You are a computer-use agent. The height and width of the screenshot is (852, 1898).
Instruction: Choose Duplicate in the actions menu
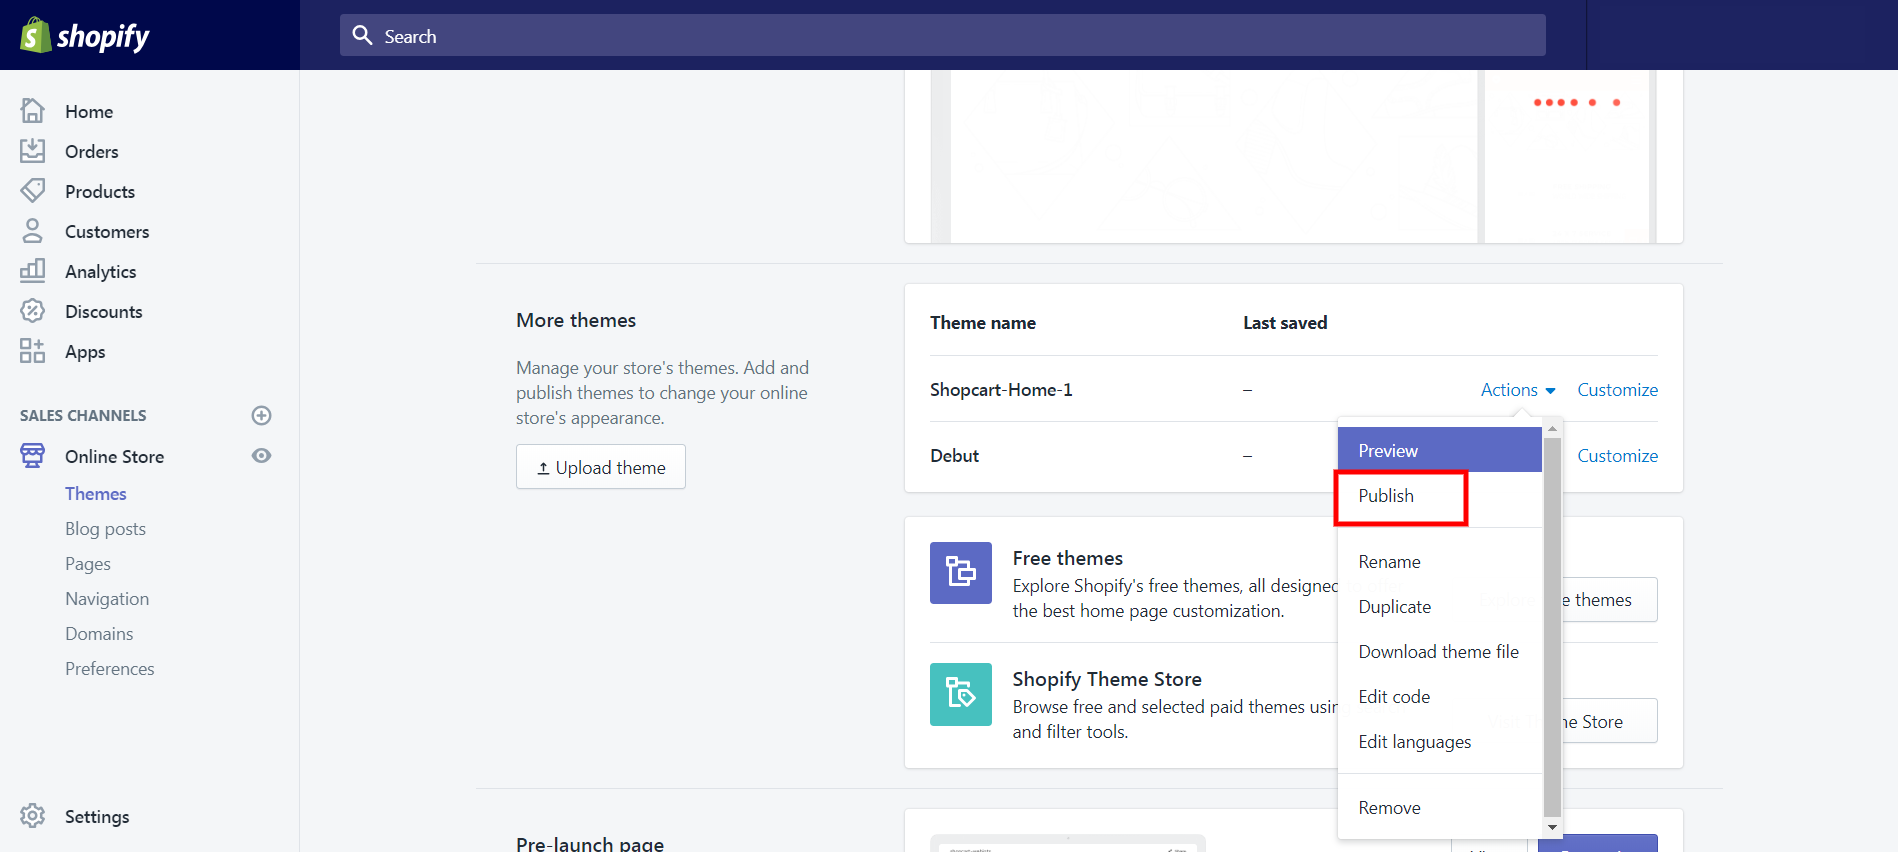click(1394, 607)
